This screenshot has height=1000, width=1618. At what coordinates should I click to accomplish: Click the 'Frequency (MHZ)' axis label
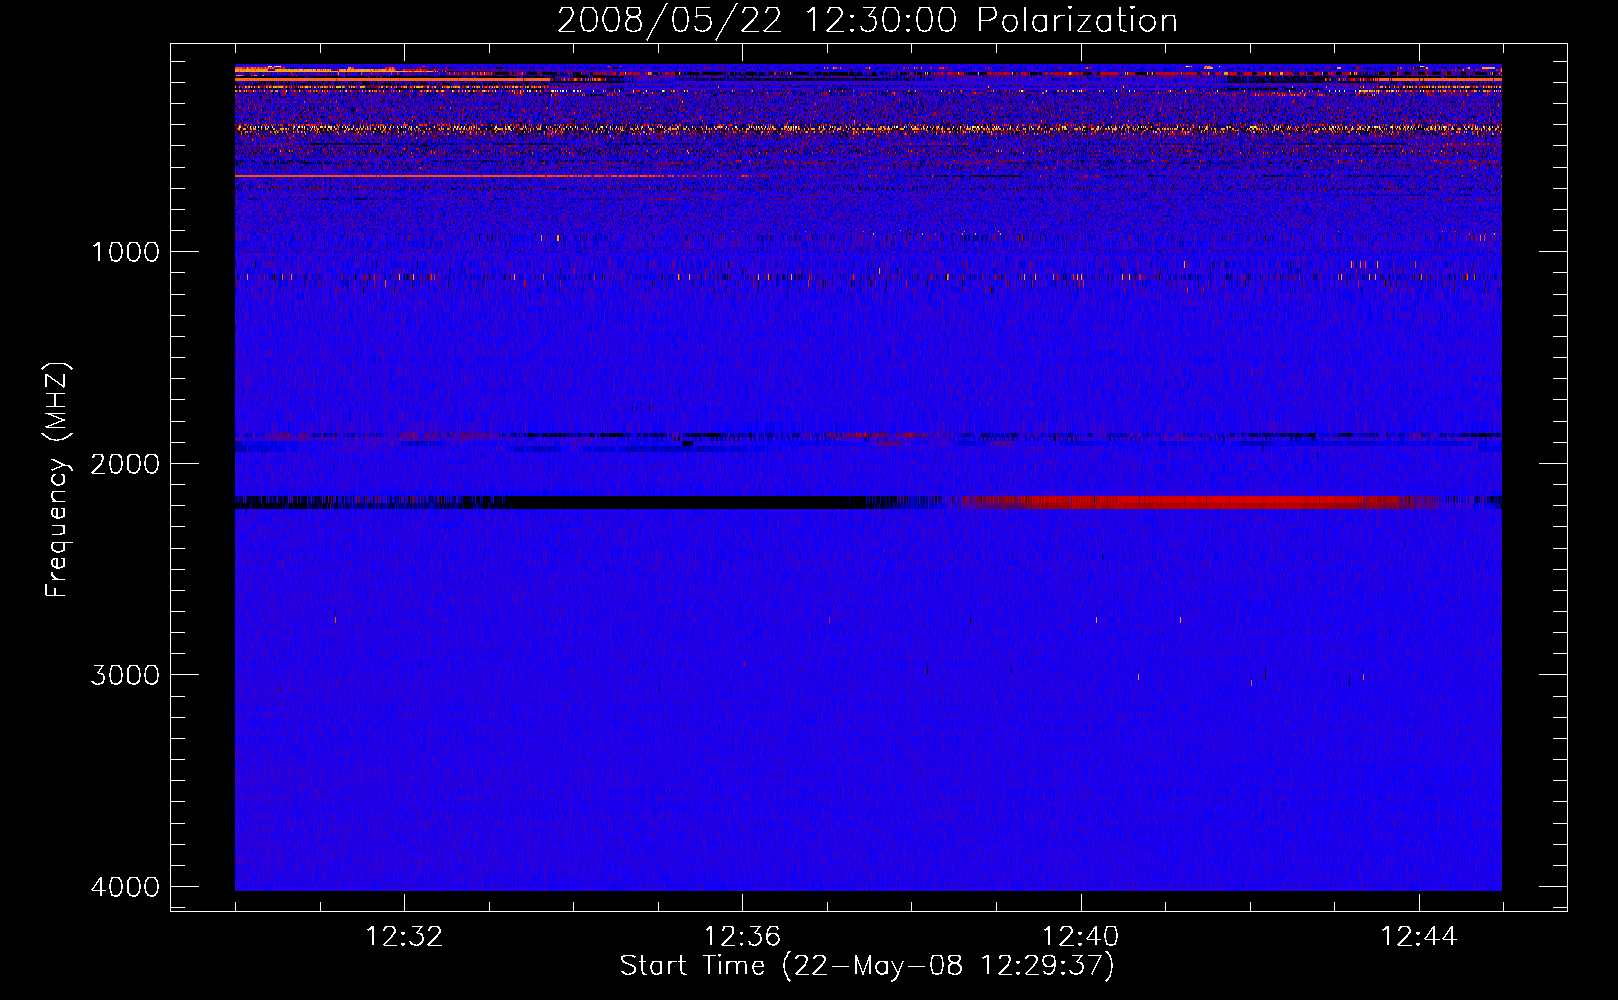[58, 479]
